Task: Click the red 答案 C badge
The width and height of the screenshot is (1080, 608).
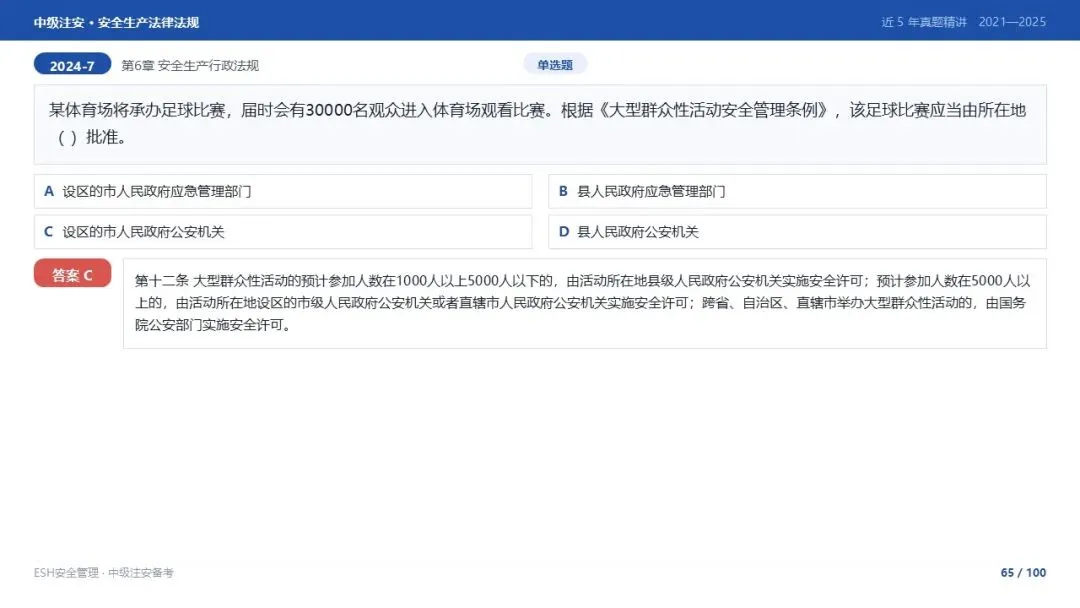Action: pos(72,274)
